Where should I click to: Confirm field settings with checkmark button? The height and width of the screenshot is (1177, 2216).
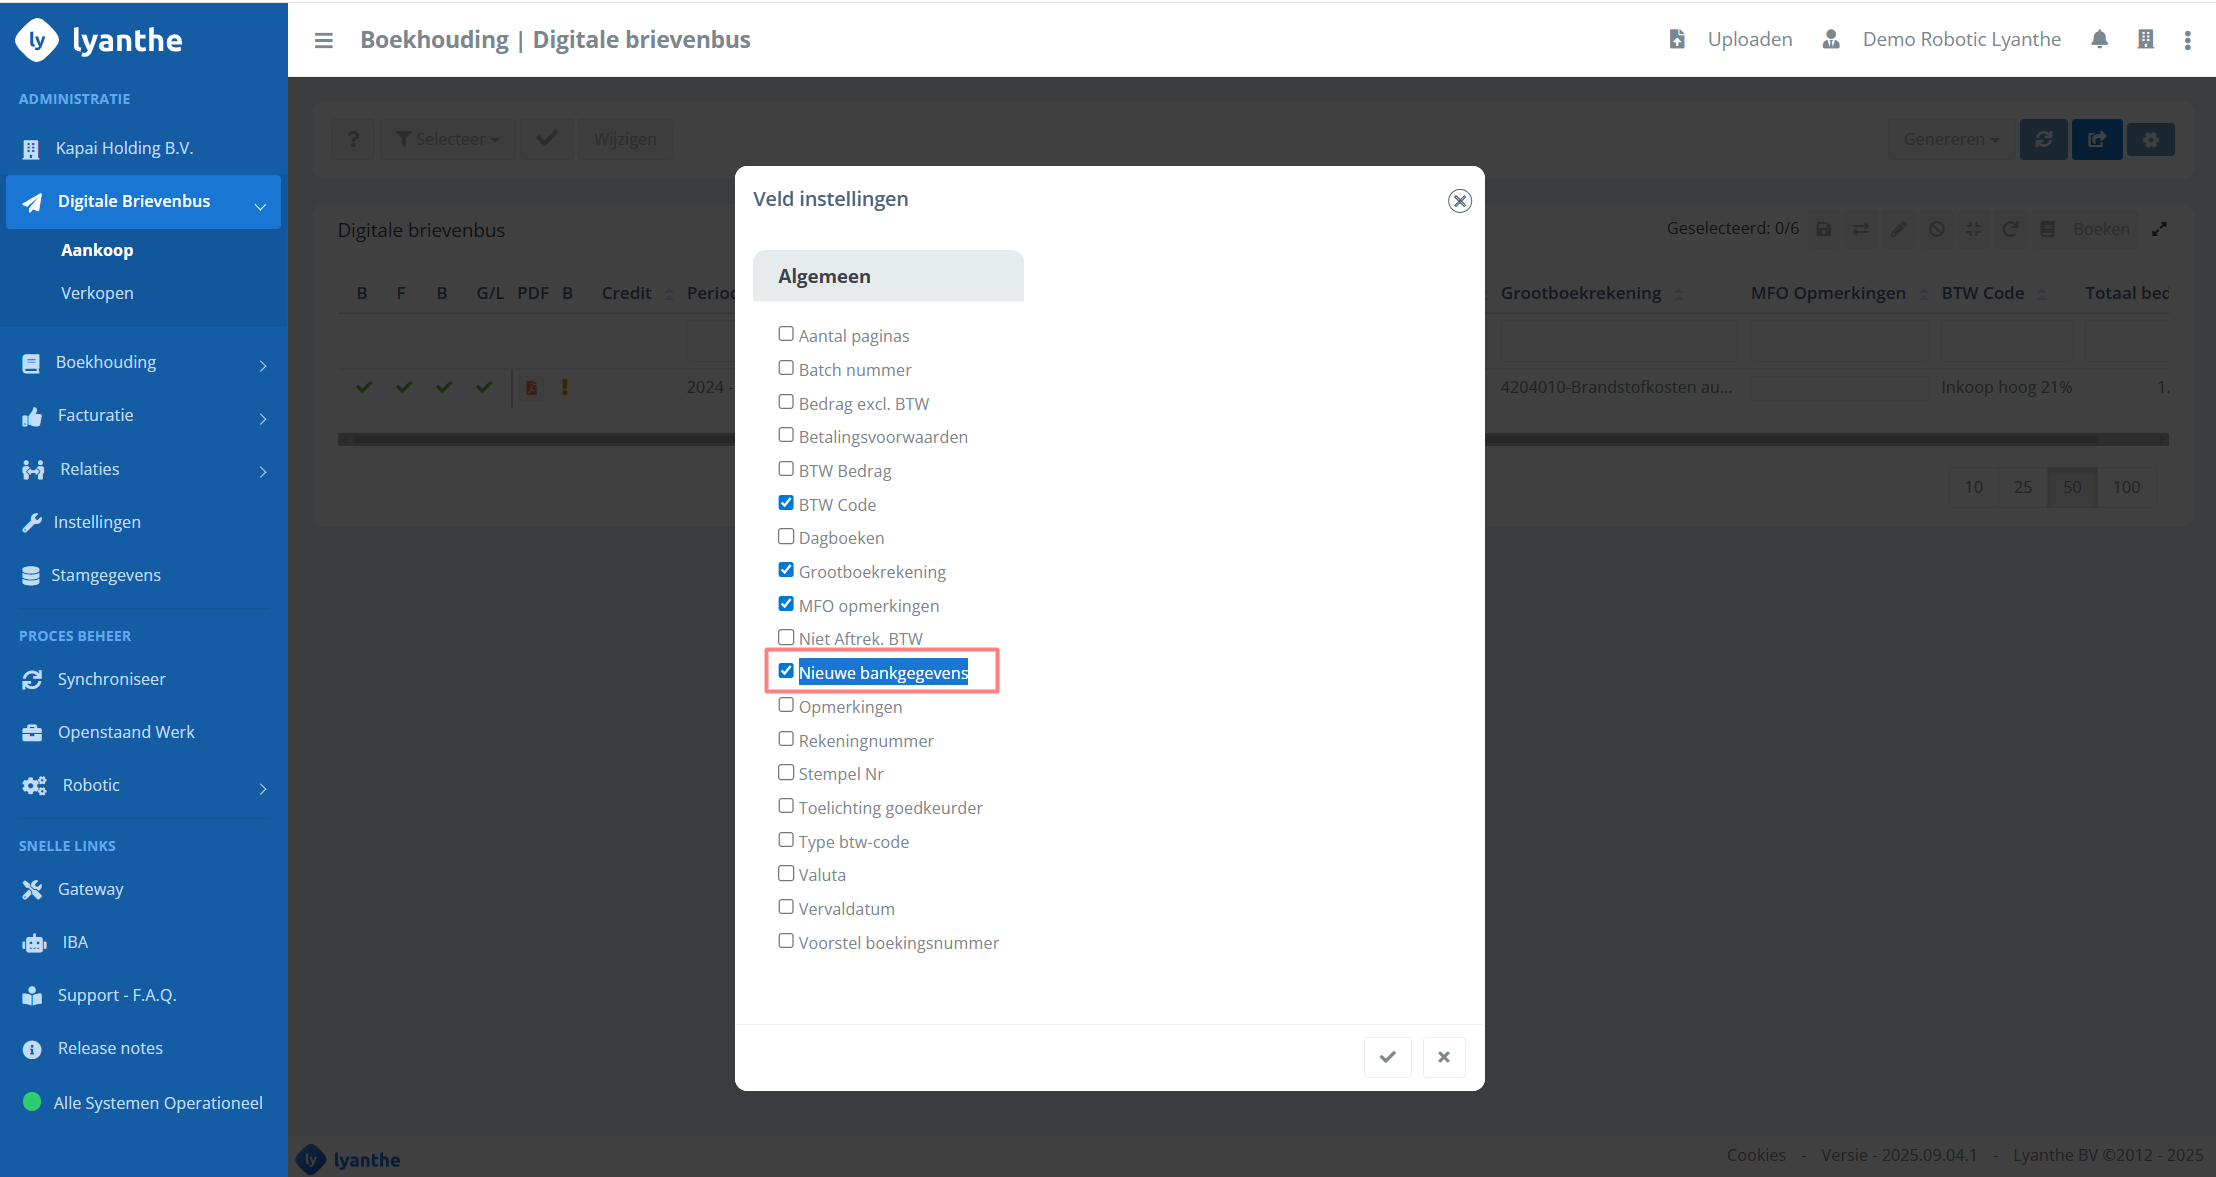[x=1387, y=1057]
